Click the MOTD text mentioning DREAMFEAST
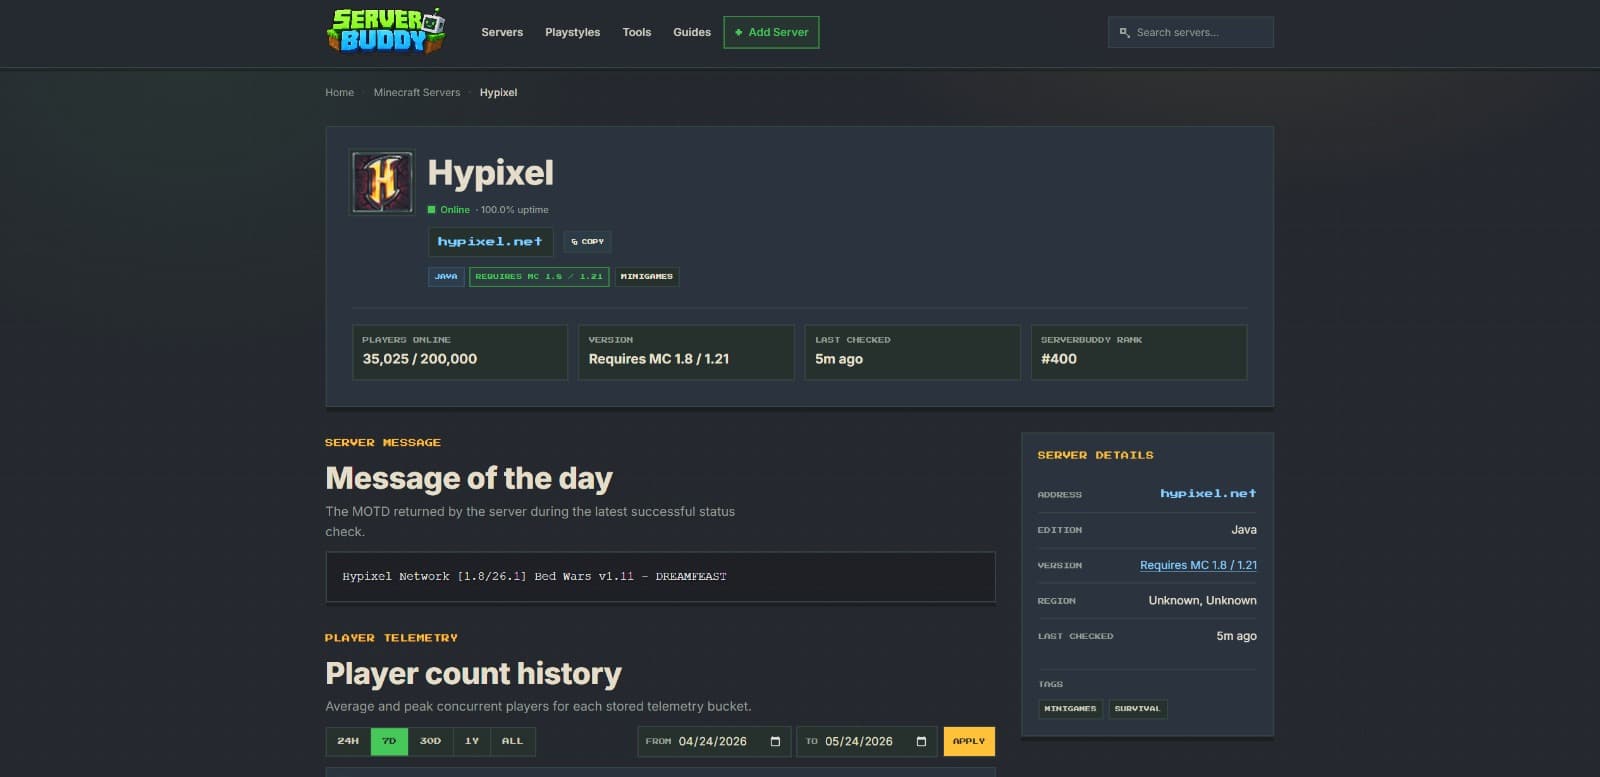 535,577
